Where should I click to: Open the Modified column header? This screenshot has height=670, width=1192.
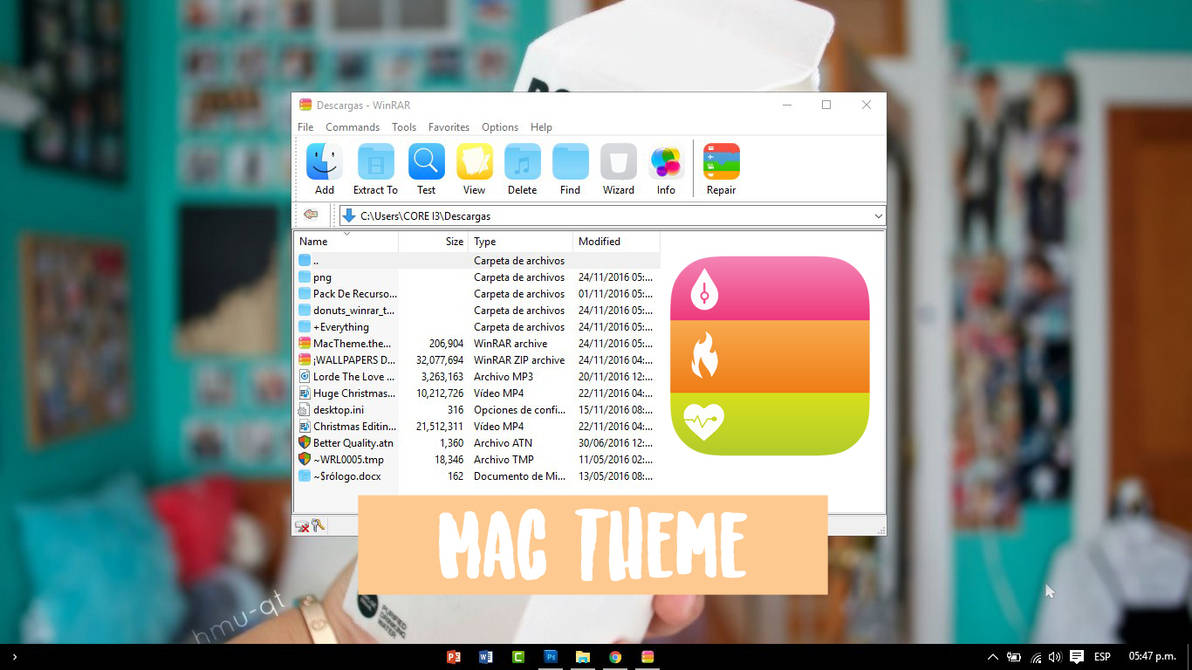tap(599, 241)
